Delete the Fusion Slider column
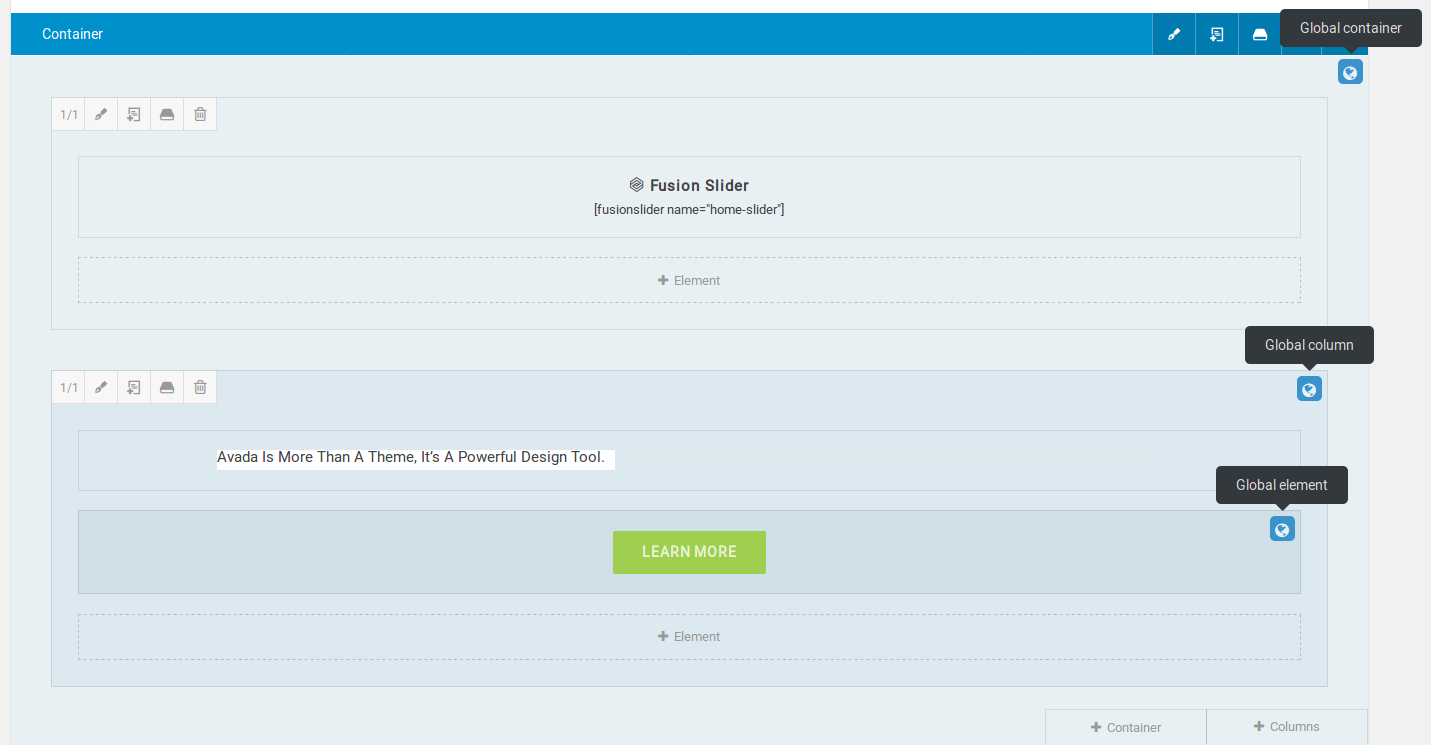1431x745 pixels. [200, 114]
